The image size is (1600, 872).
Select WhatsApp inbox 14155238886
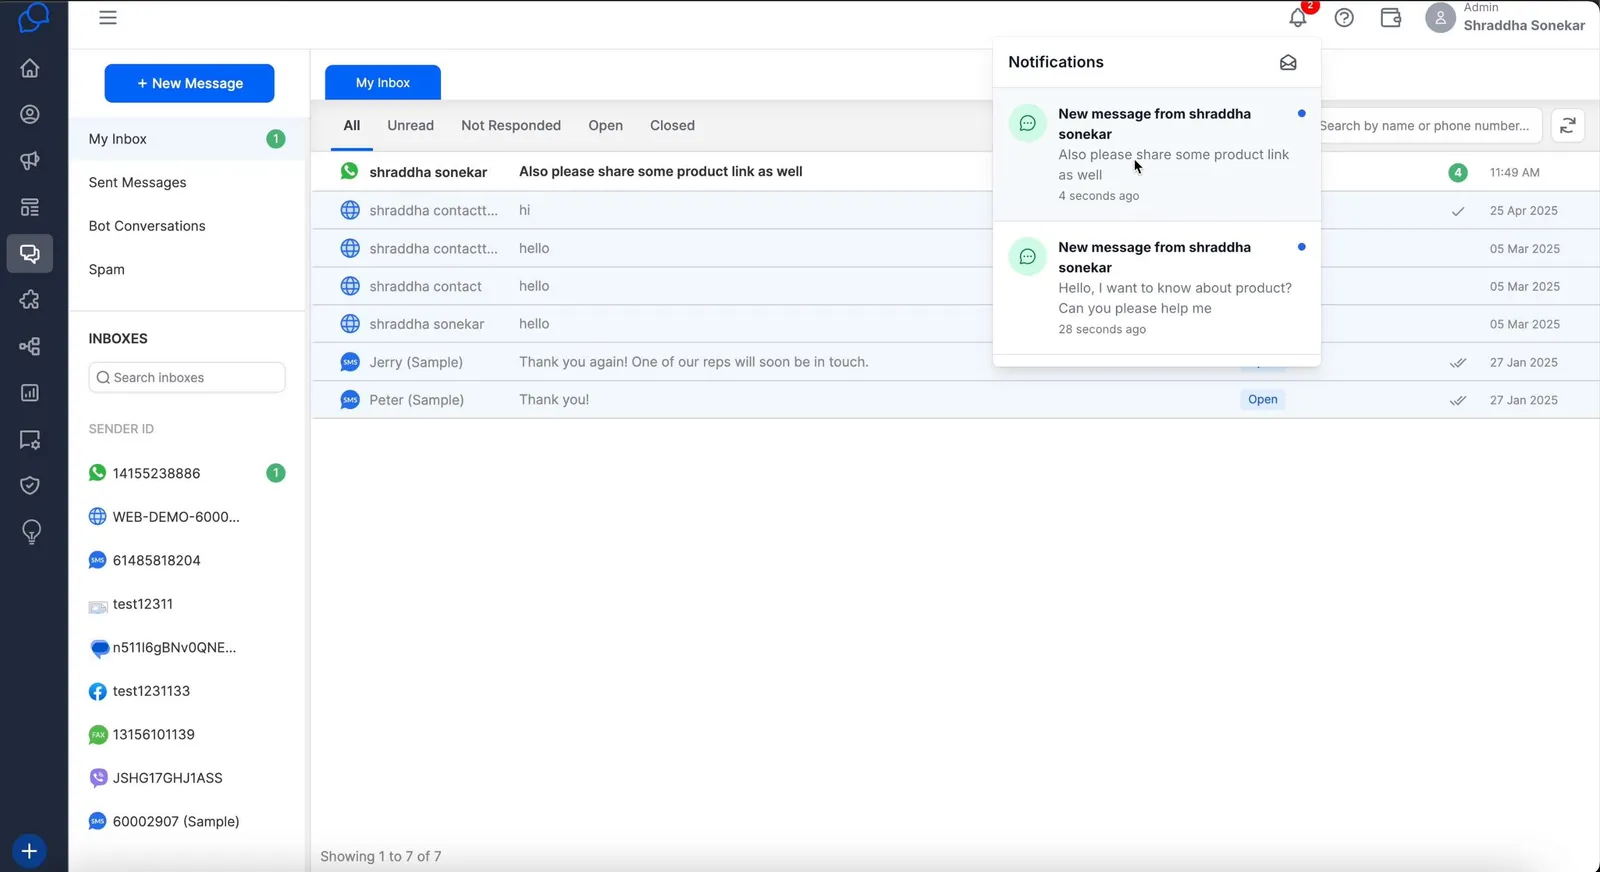coord(187,473)
